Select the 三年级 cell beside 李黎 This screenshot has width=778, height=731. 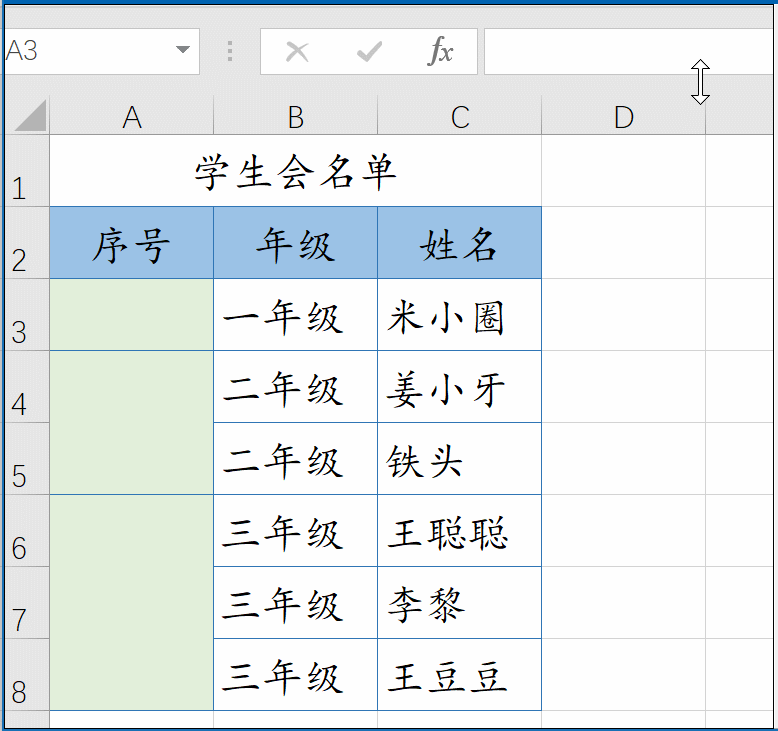pyautogui.click(x=296, y=602)
